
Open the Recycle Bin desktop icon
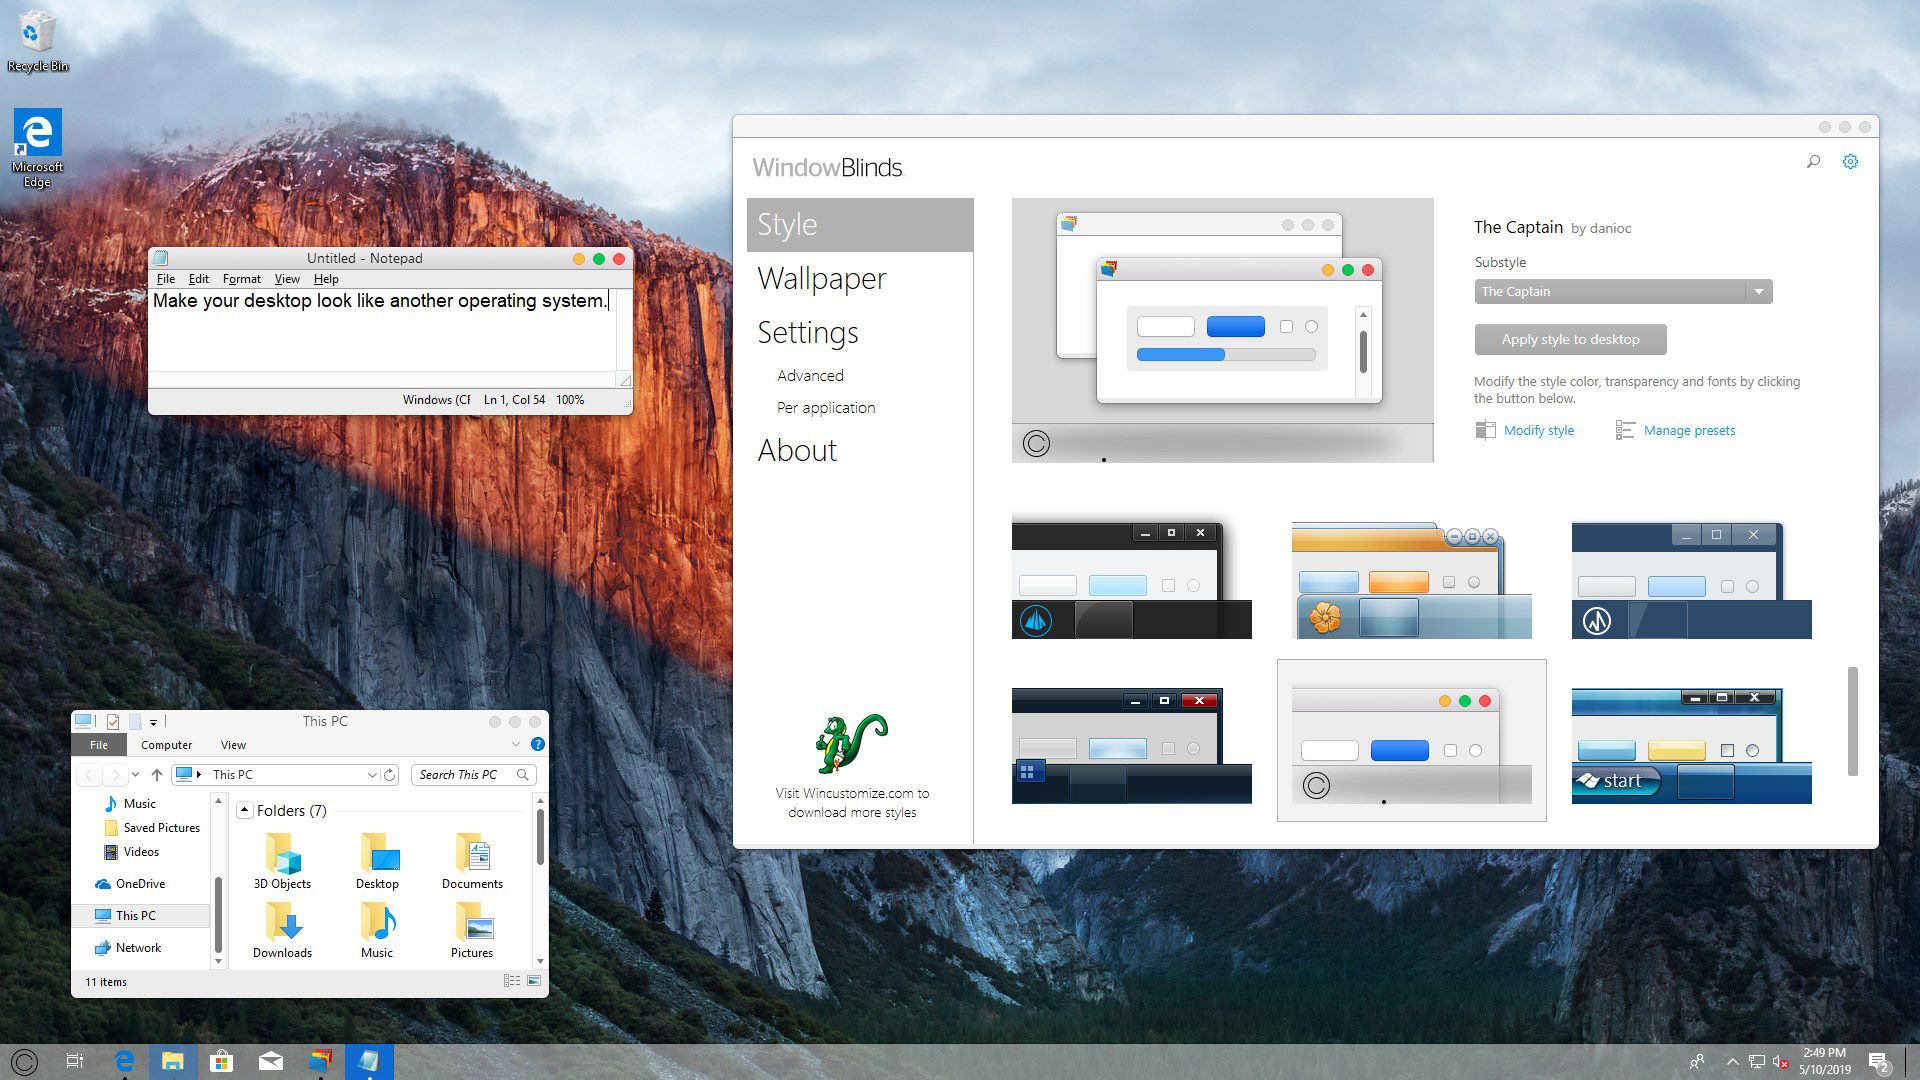(38, 30)
